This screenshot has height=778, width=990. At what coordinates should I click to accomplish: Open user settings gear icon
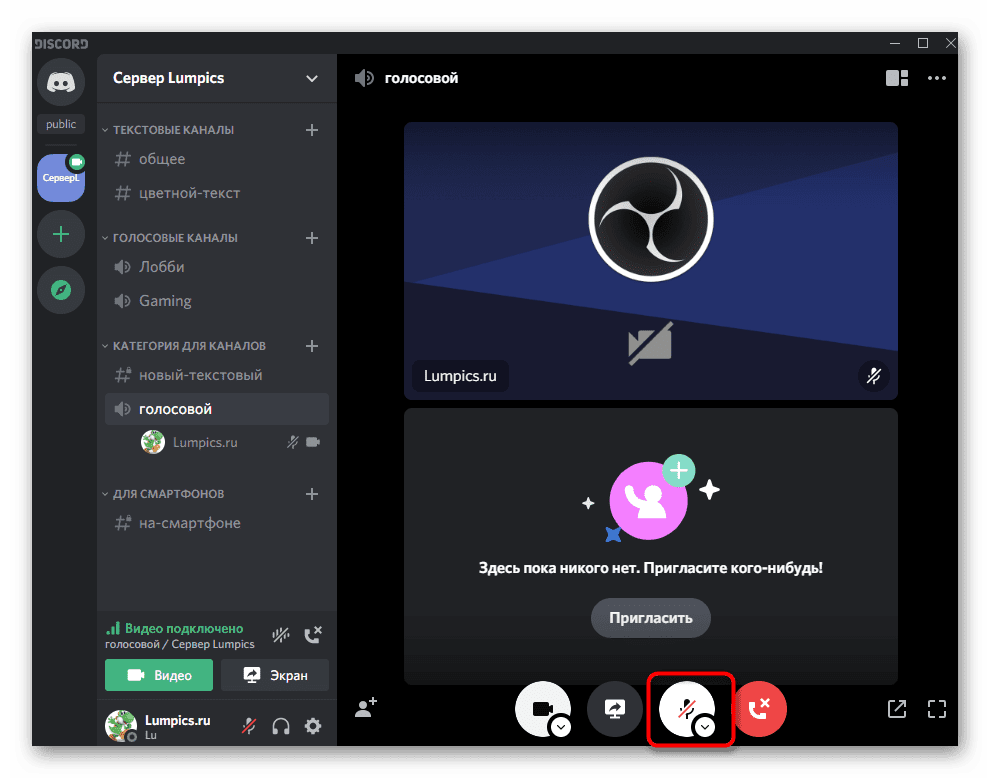tap(313, 726)
